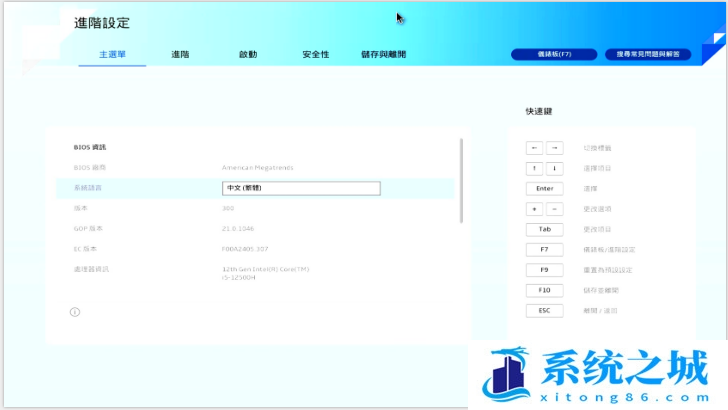Viewport: 728px width, 410px height.
Task: Click the F10 save and exit key
Action: coord(544,290)
